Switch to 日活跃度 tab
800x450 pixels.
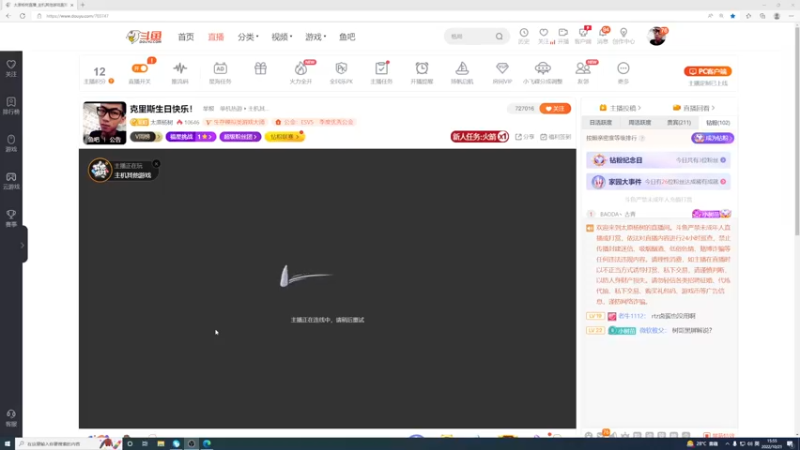click(x=601, y=122)
